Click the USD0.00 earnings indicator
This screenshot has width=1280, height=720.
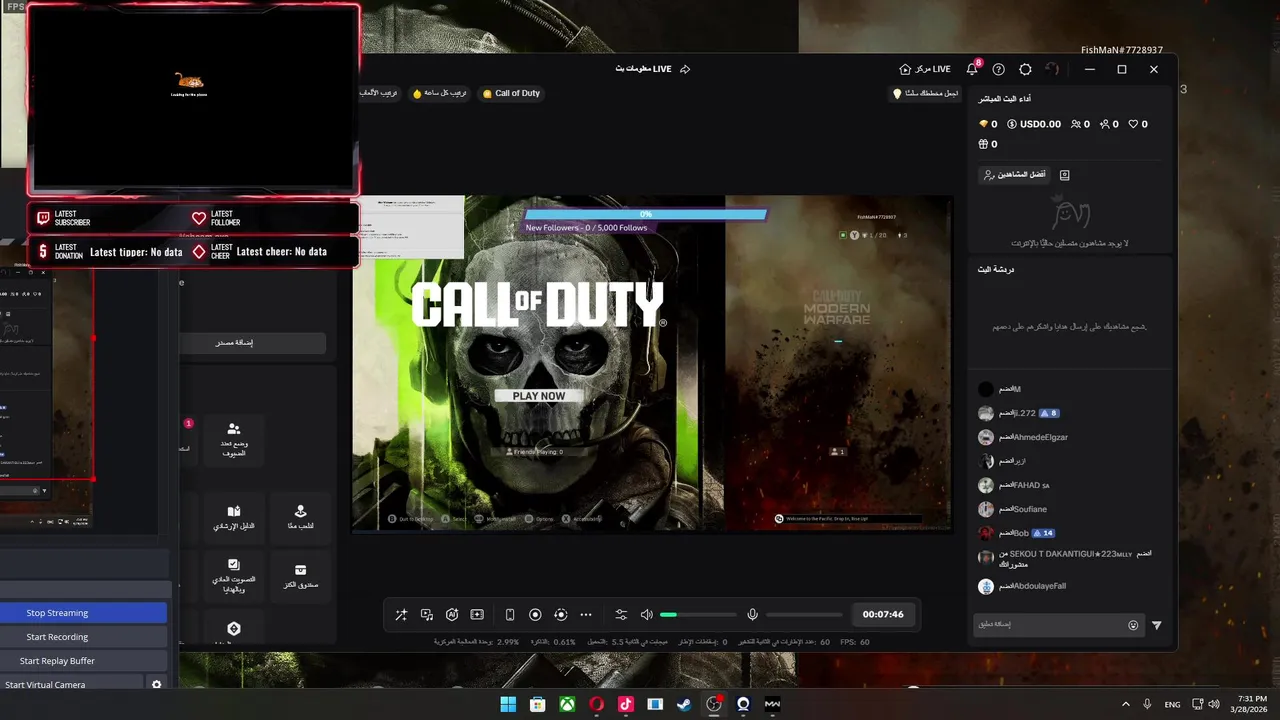(1034, 124)
